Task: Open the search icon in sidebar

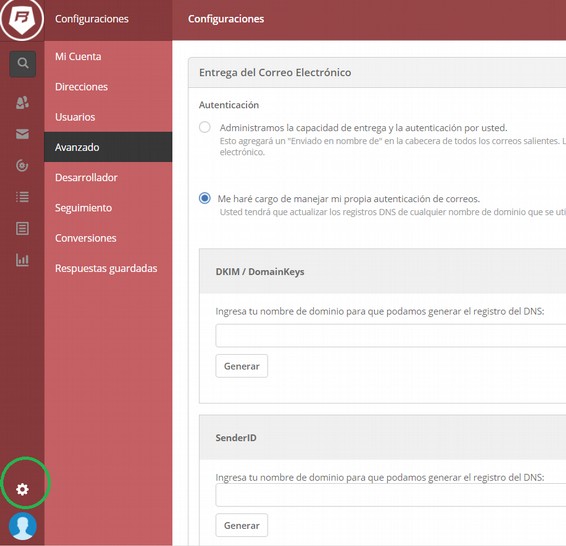Action: [x=22, y=64]
